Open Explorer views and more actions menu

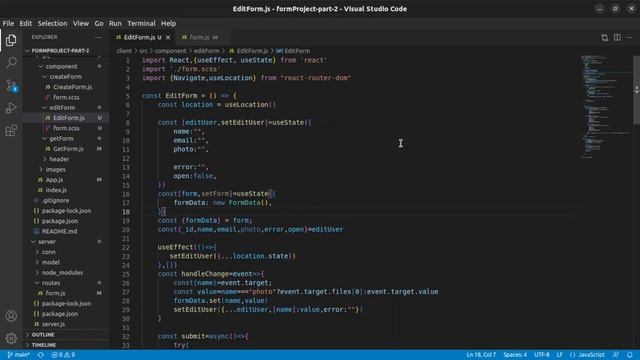(98, 37)
